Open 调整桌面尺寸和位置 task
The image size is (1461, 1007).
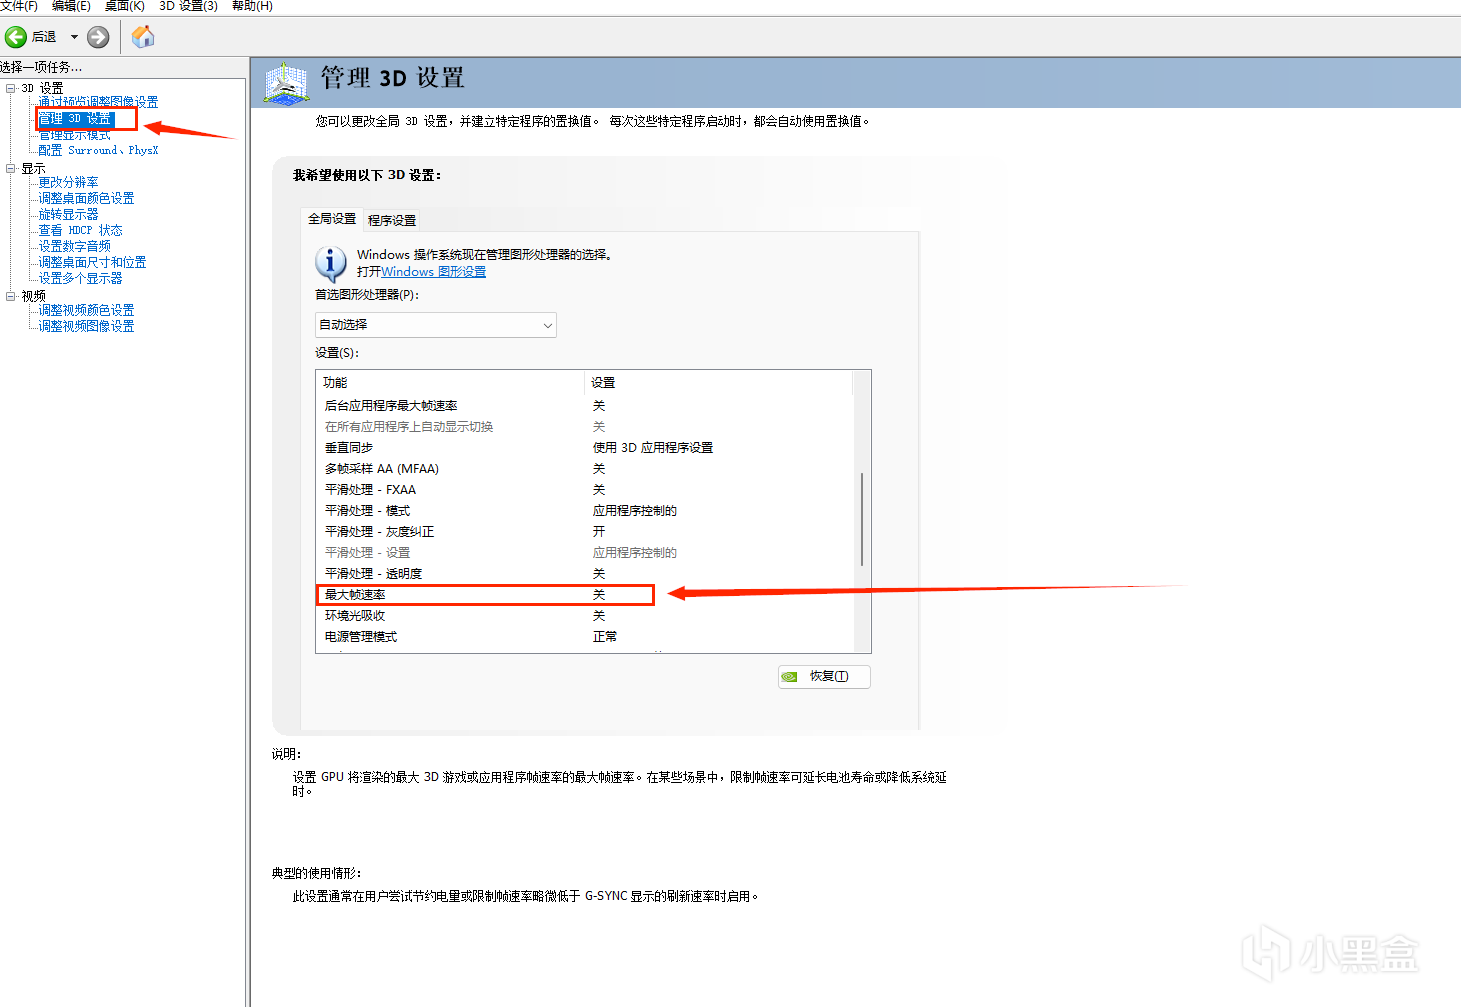click(x=92, y=262)
